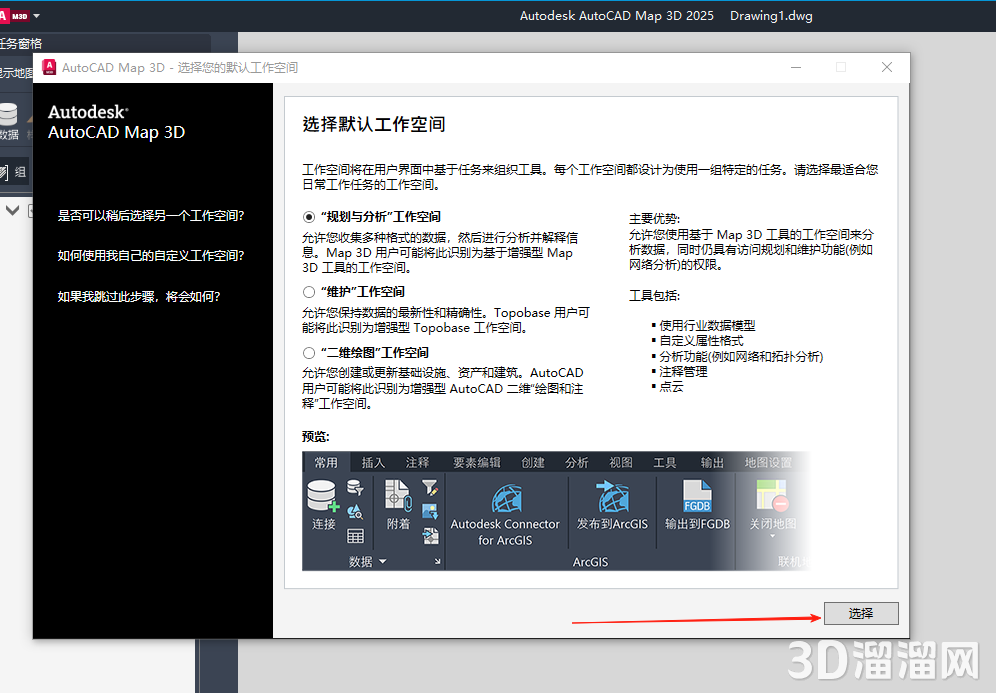Expand the chevron below the 组 button

(x=13, y=210)
